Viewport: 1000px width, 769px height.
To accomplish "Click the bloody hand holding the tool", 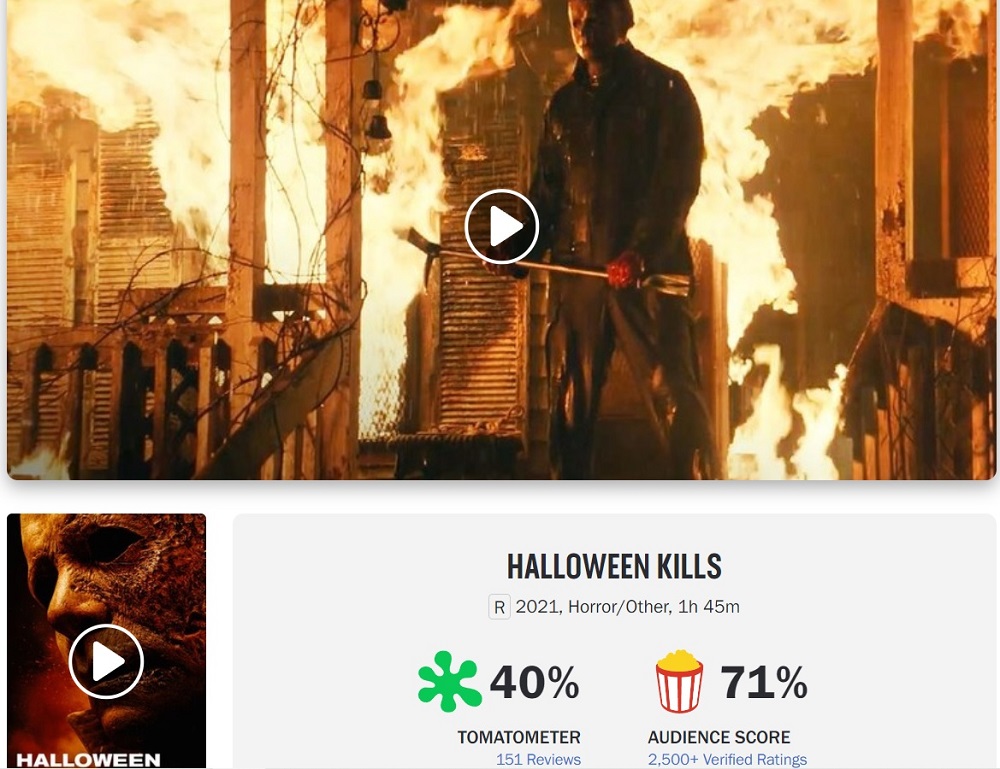I will tap(624, 270).
